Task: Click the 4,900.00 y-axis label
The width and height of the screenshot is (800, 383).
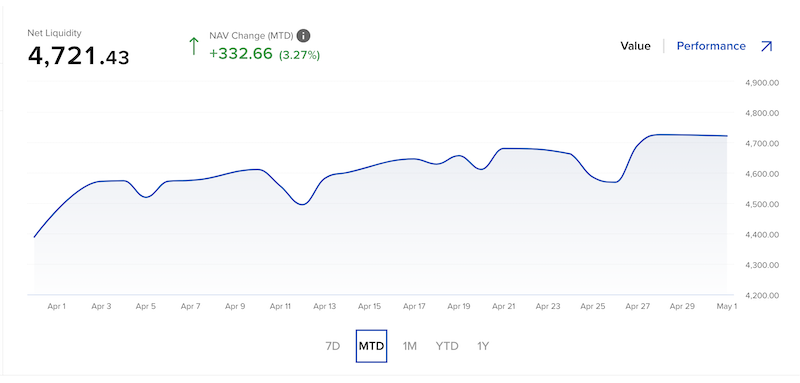Action: click(x=761, y=83)
